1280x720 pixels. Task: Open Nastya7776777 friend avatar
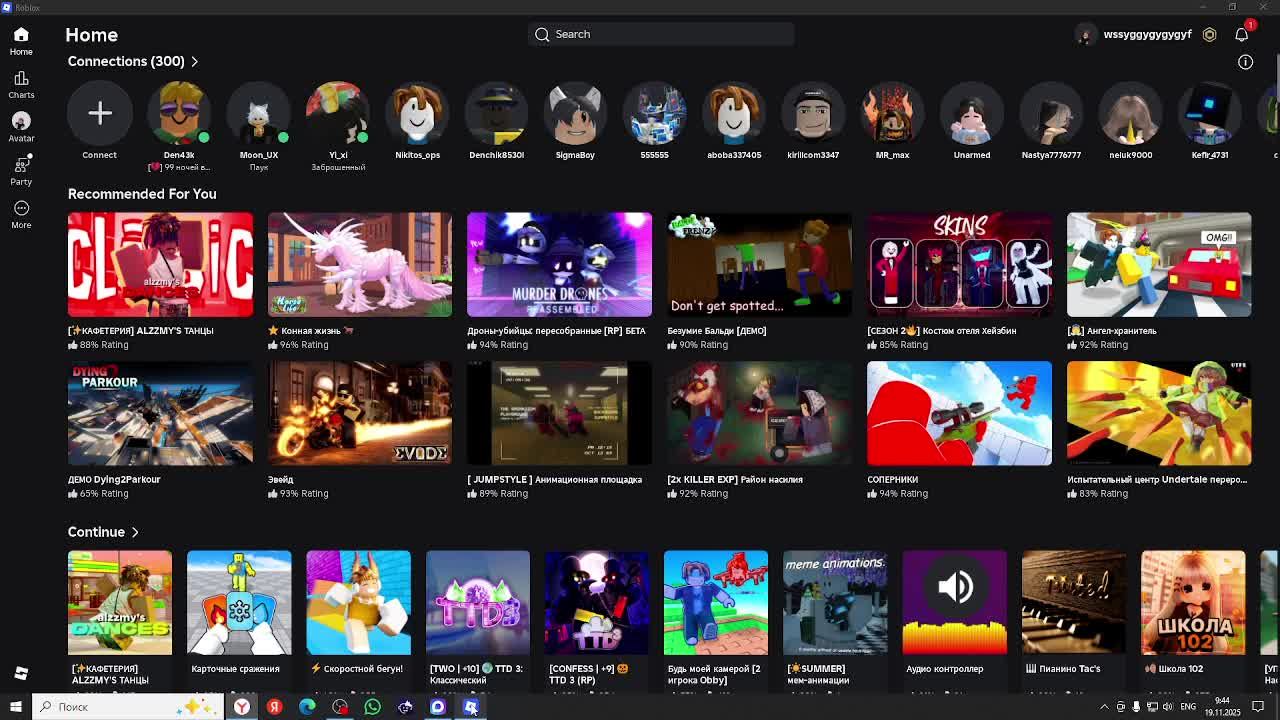(1051, 113)
